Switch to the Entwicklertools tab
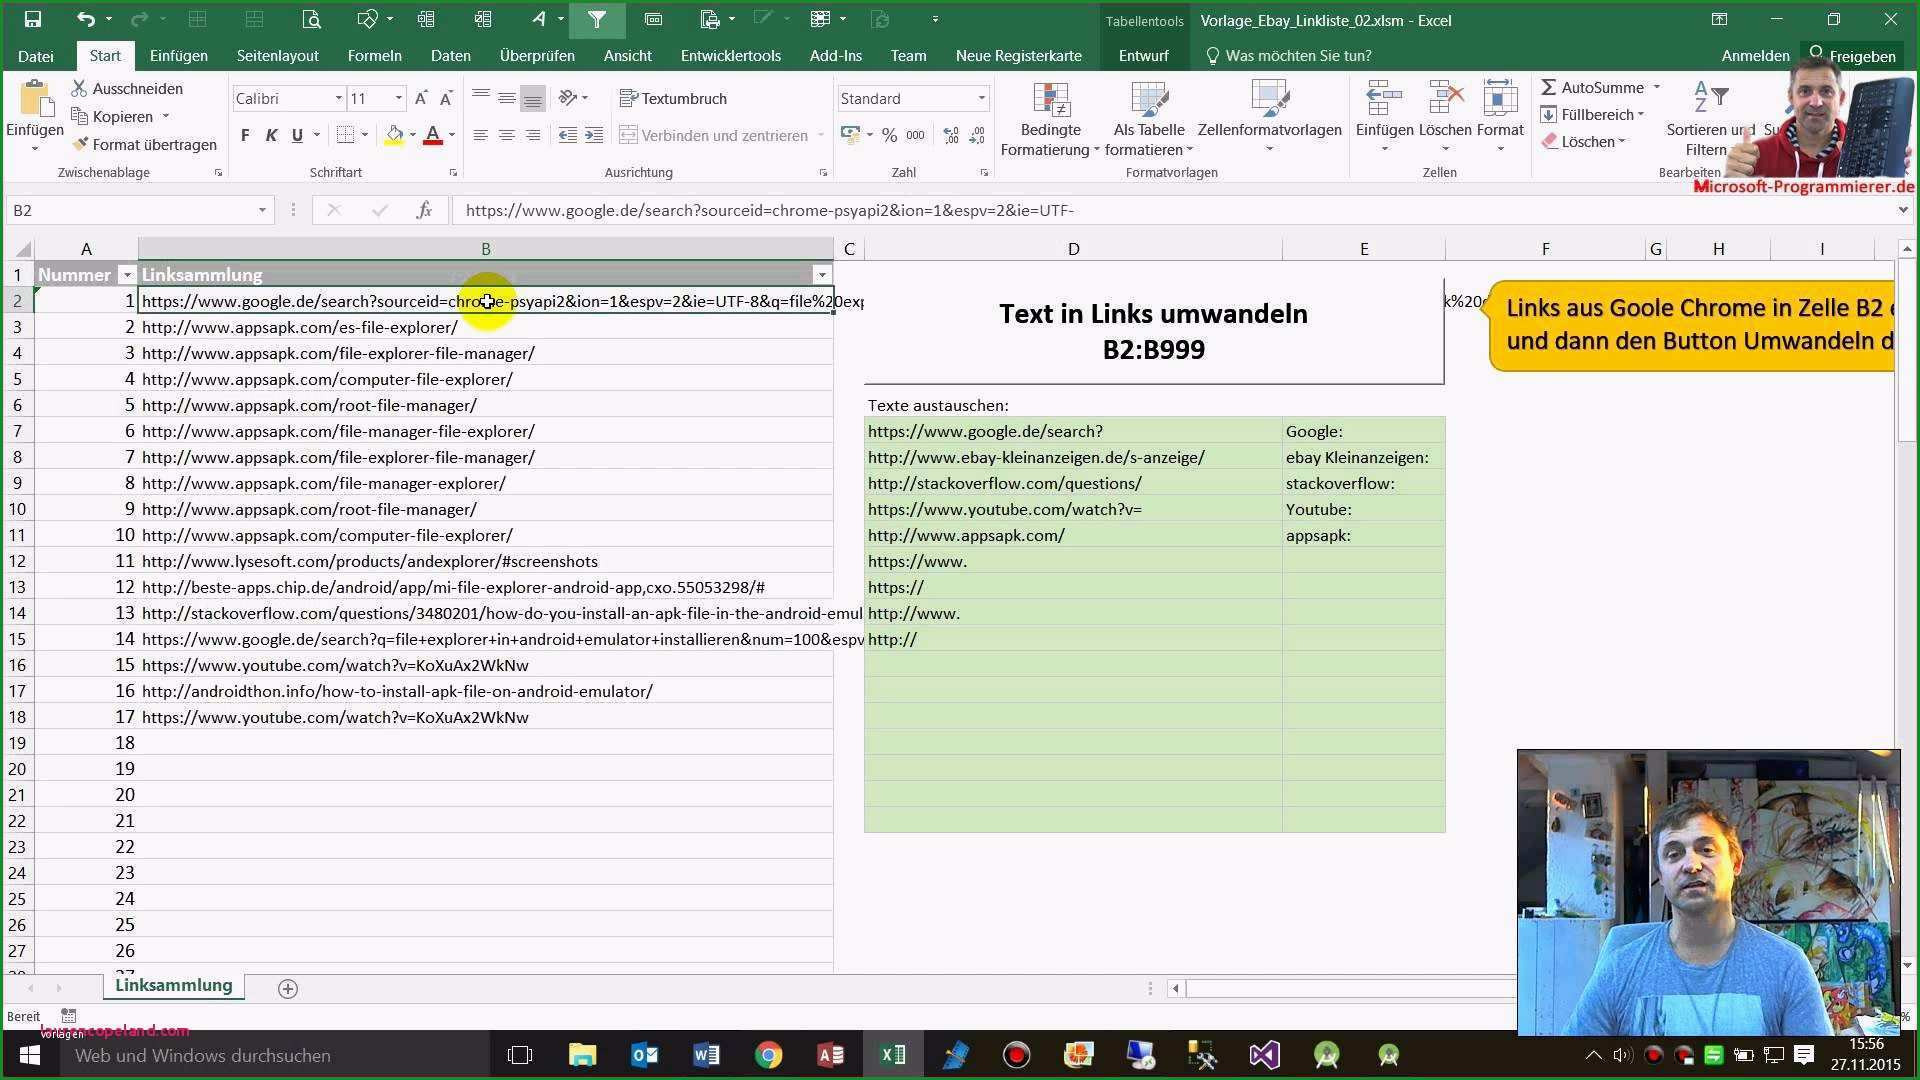 point(731,56)
